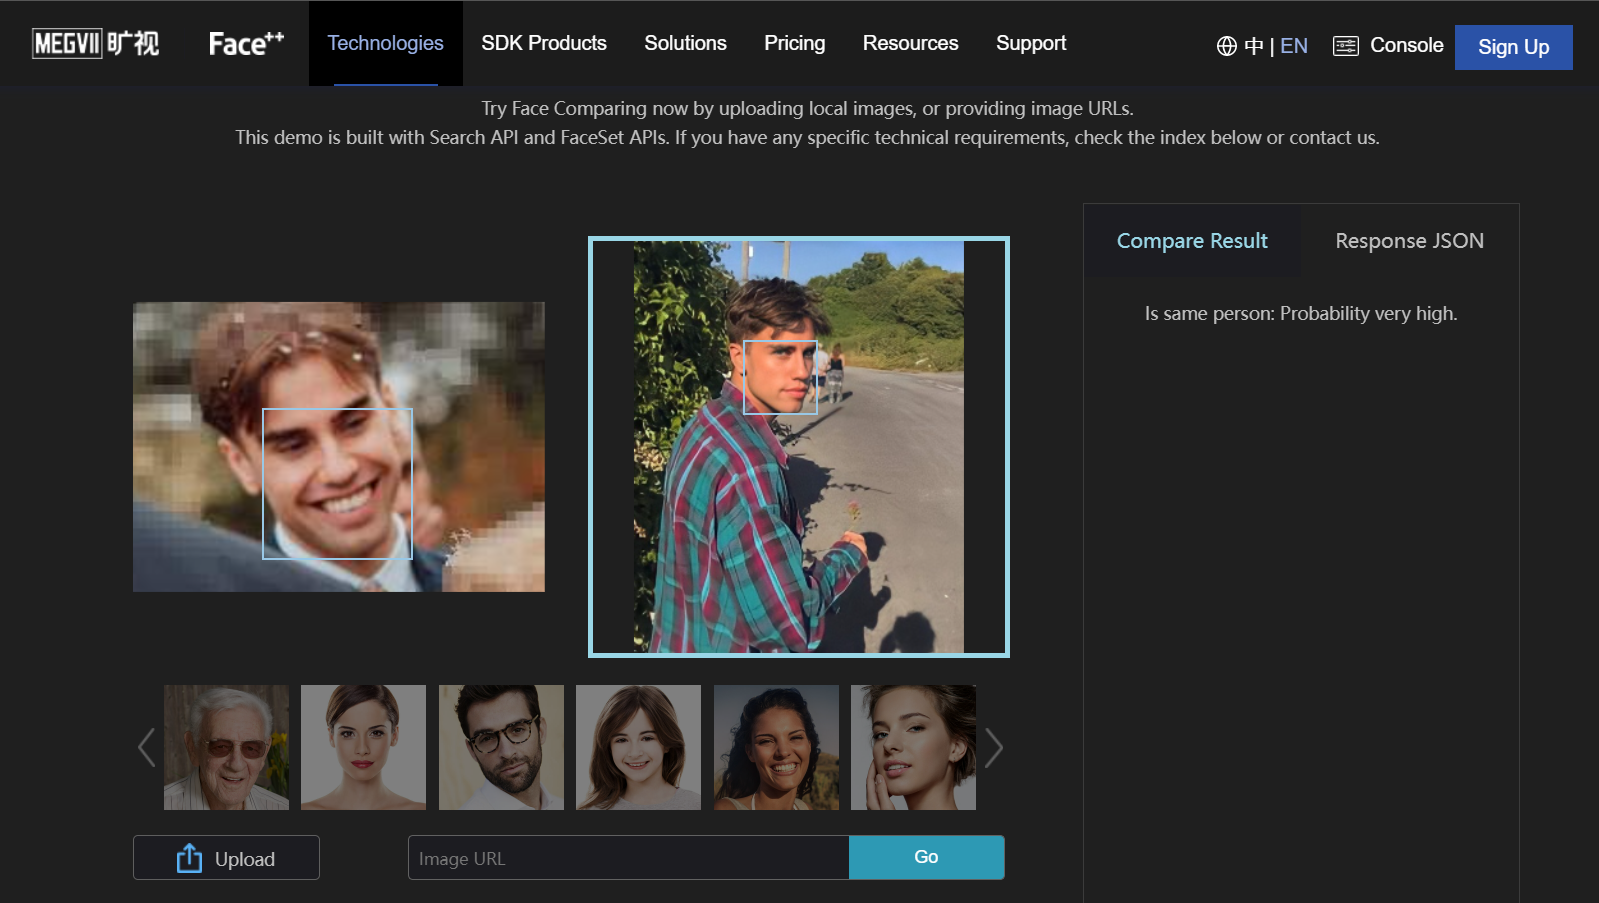Image resolution: width=1599 pixels, height=903 pixels.
Task: Click the Upload button
Action: pos(226,858)
